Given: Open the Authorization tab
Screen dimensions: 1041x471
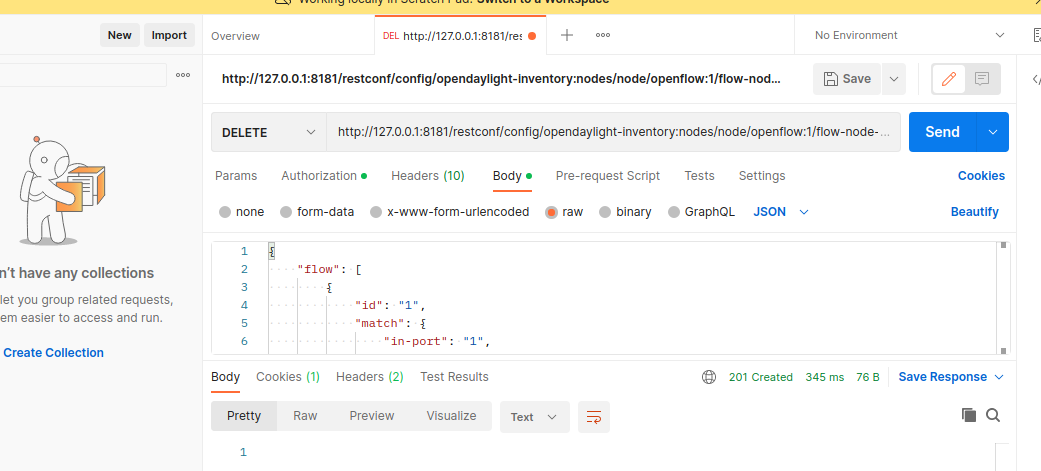Looking at the screenshot, I should tap(324, 176).
